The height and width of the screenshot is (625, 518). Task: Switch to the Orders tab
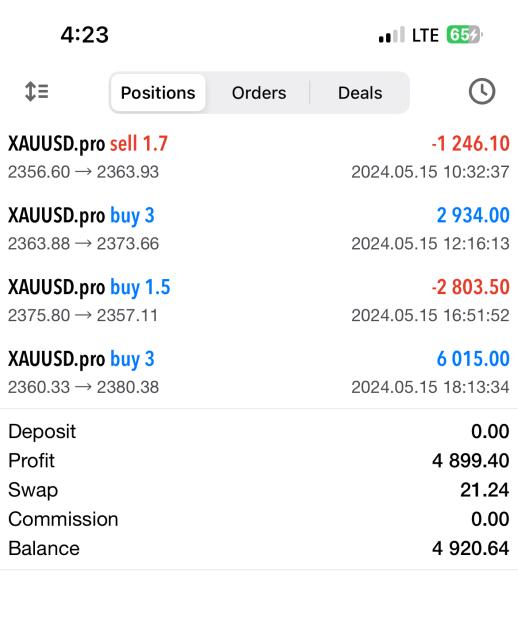coord(259,93)
